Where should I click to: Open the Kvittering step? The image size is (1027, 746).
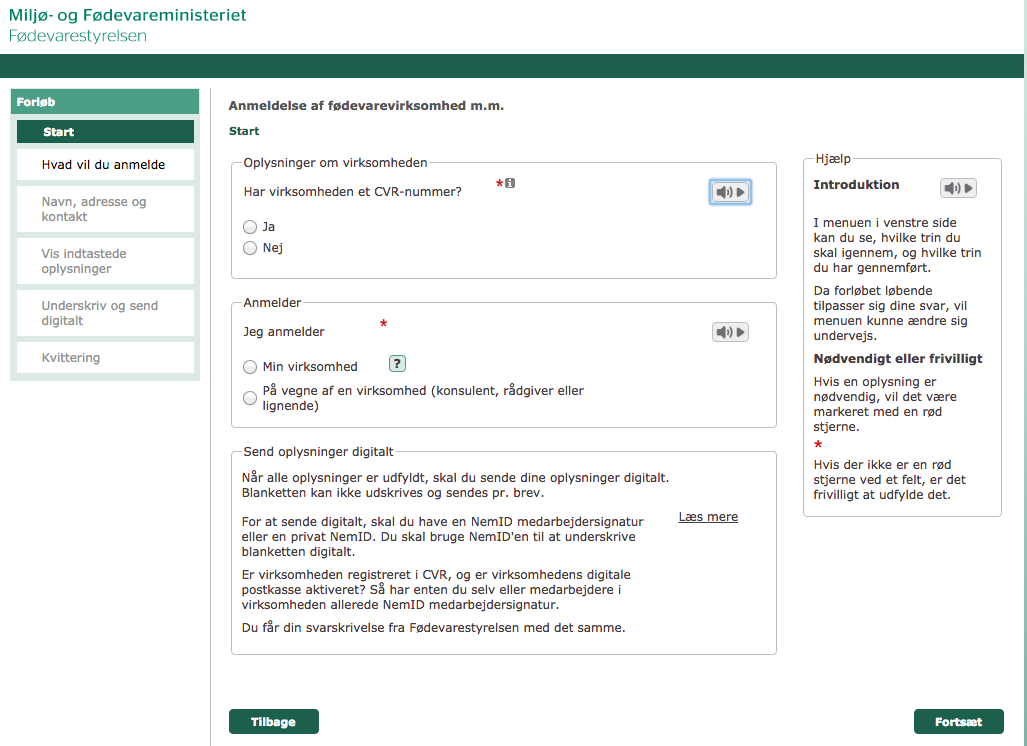click(x=105, y=358)
